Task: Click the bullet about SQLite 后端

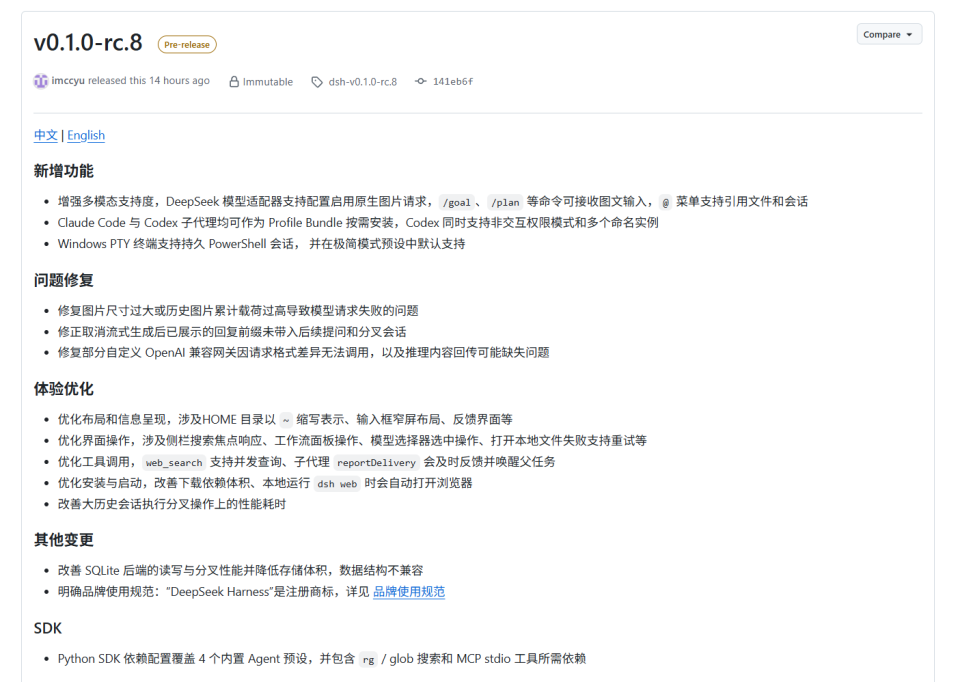Action: tap(241, 571)
